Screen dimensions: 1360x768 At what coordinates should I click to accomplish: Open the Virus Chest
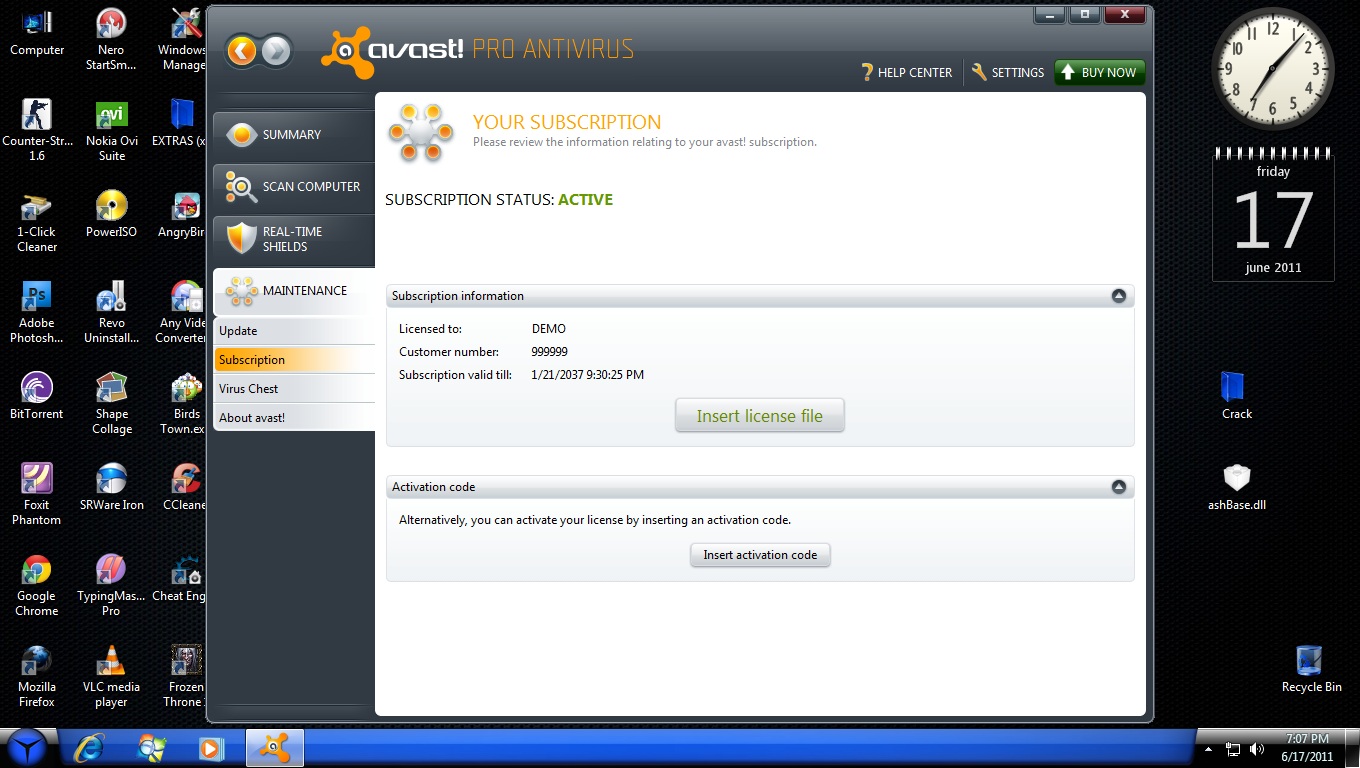(294, 389)
